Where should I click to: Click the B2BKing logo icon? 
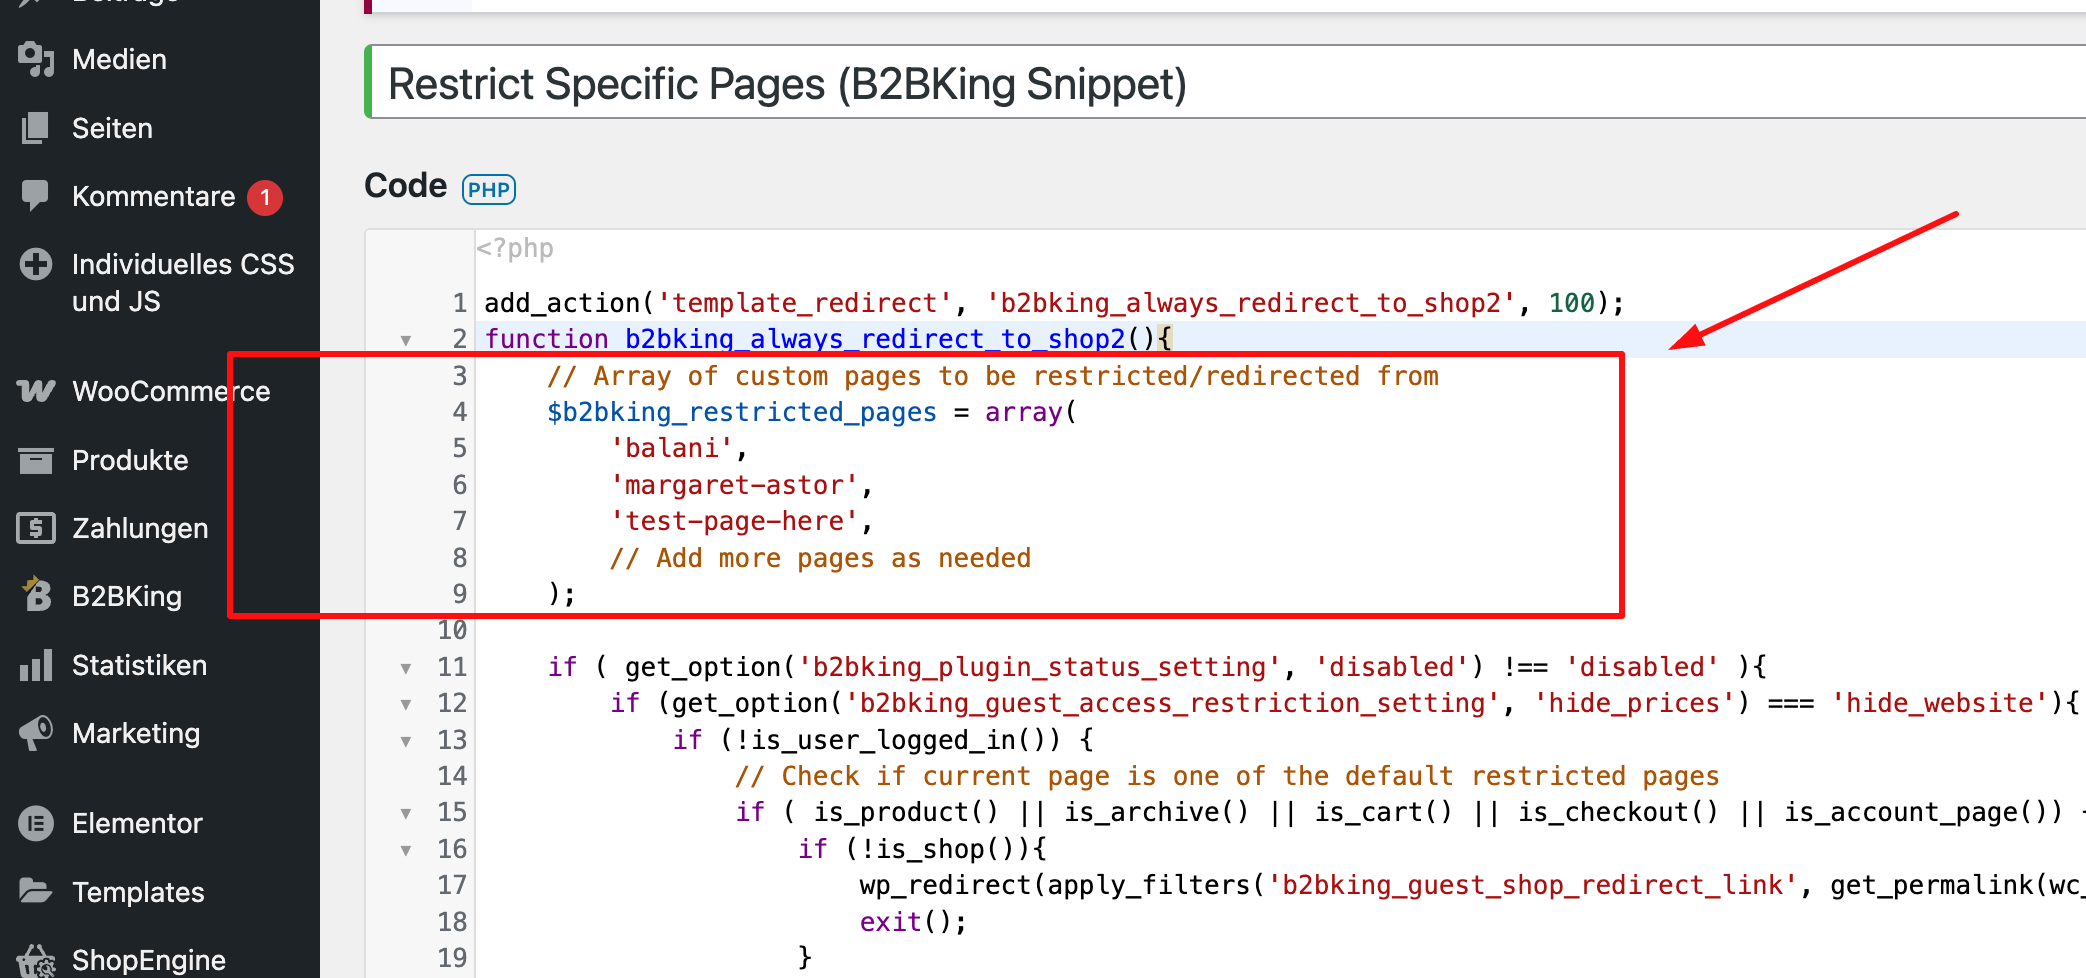pyautogui.click(x=36, y=595)
